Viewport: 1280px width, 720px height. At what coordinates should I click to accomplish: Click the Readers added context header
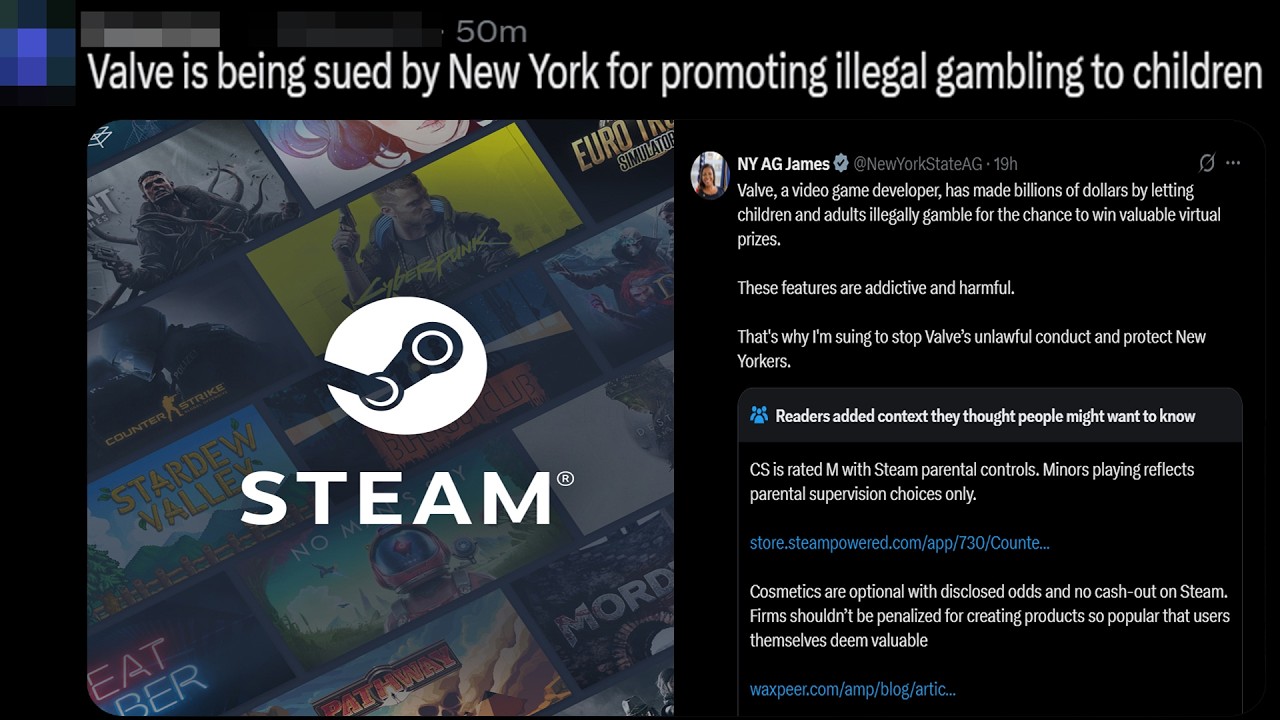[x=985, y=416]
